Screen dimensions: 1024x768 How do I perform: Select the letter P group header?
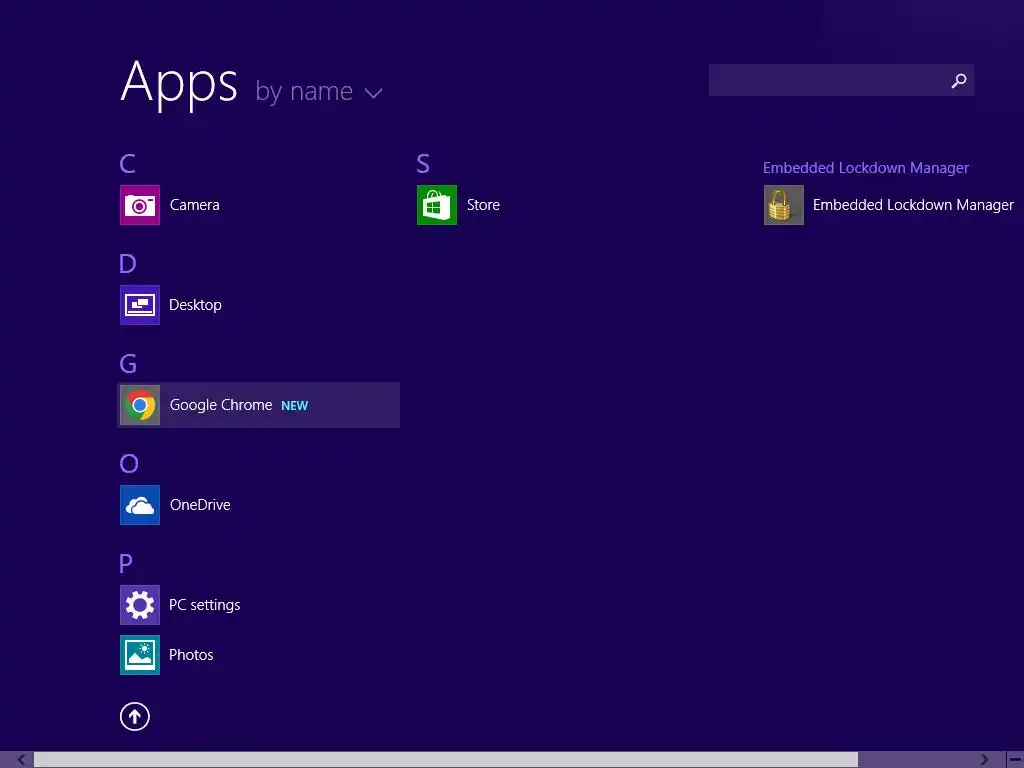coord(126,564)
